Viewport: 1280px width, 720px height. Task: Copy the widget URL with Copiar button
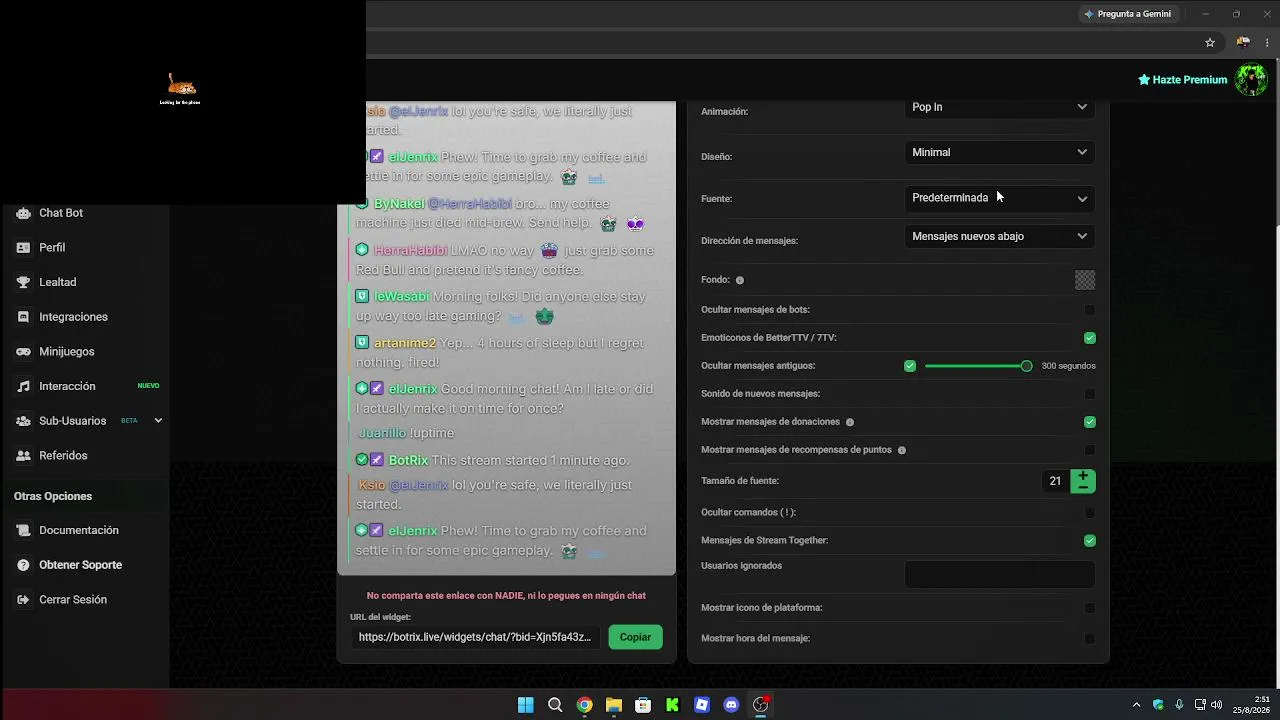click(635, 637)
